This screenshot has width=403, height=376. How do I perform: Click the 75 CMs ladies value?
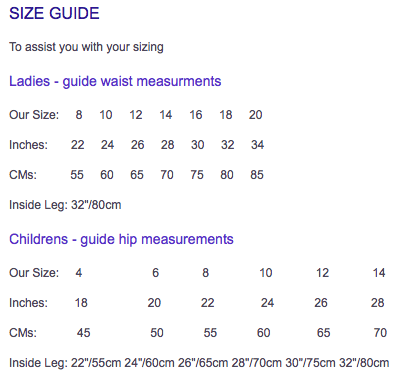[197, 175]
